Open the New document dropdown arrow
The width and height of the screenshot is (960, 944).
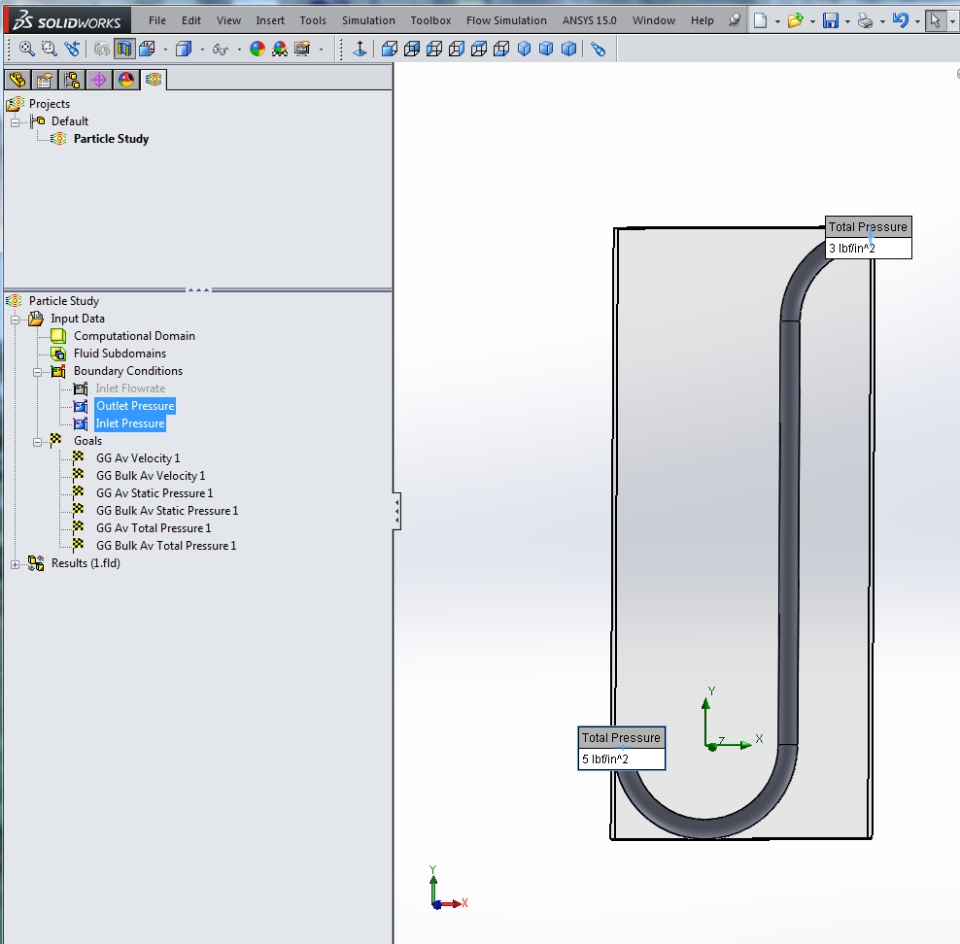(778, 21)
